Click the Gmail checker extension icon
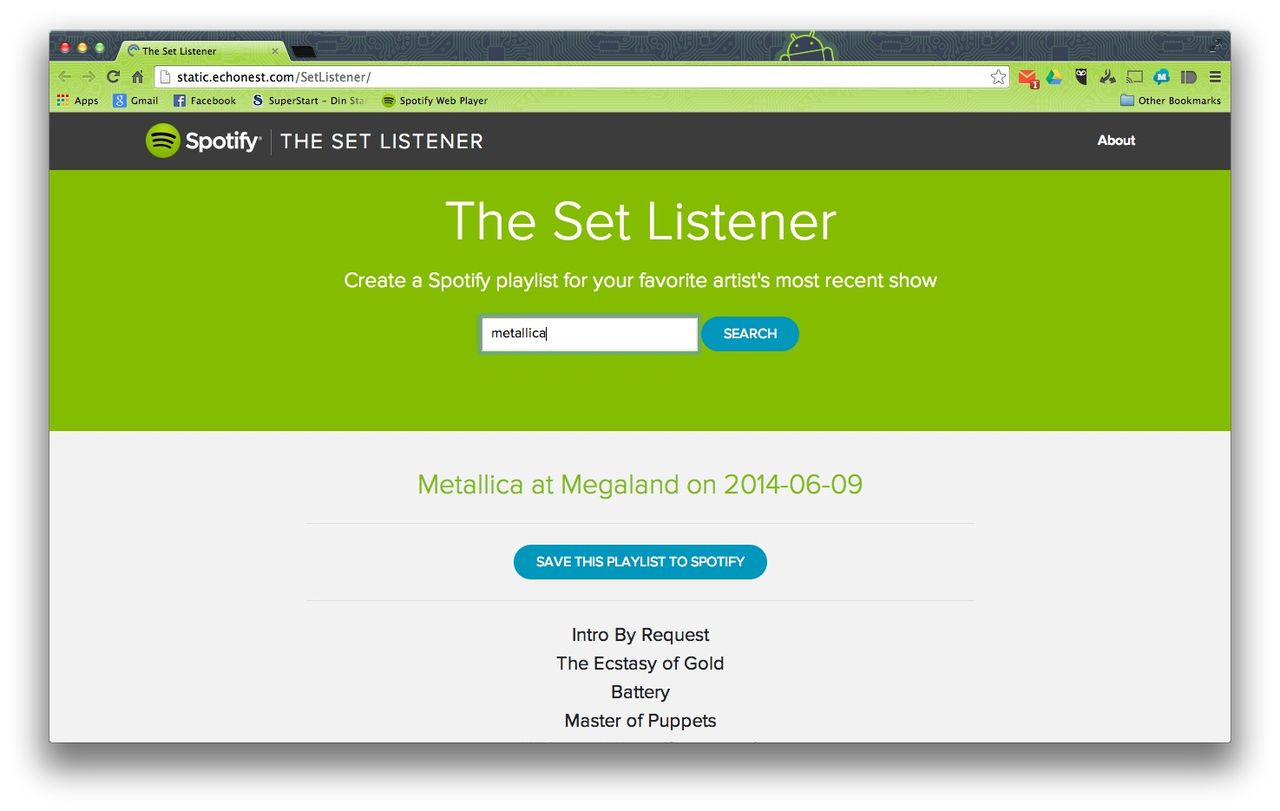1280x811 pixels. 1028,77
